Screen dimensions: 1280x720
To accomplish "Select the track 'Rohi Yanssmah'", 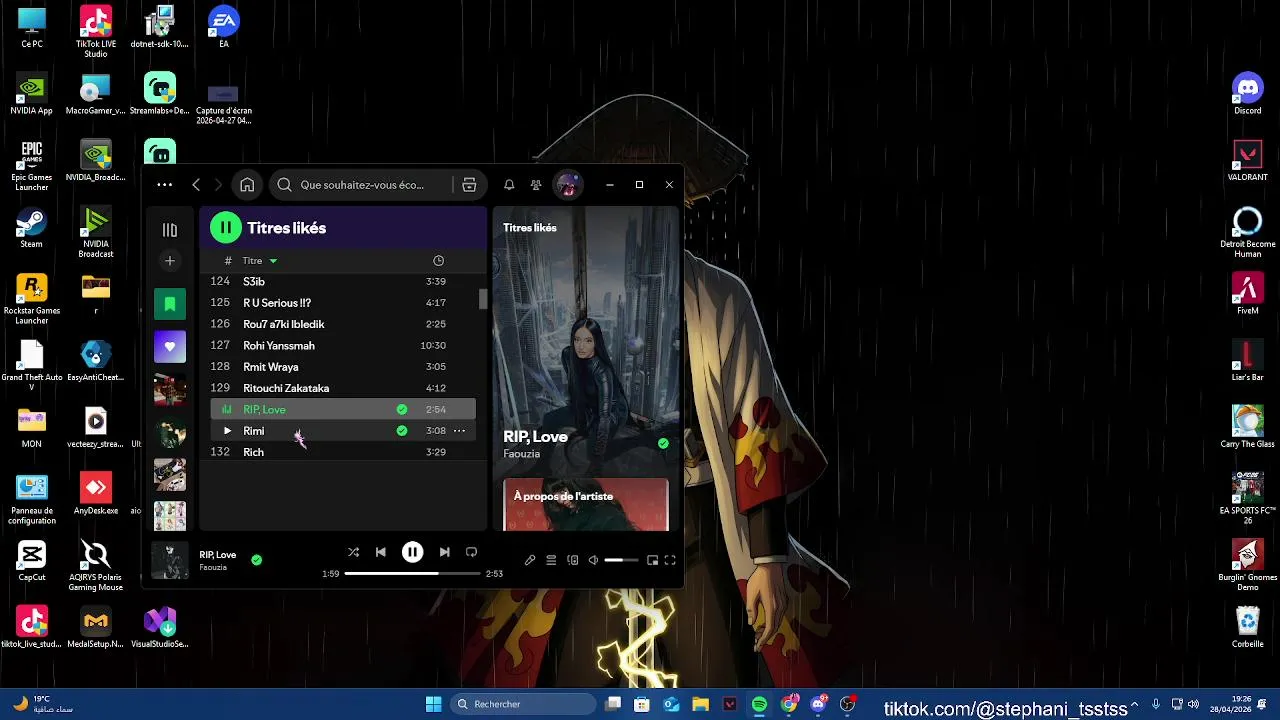I will [343, 346].
